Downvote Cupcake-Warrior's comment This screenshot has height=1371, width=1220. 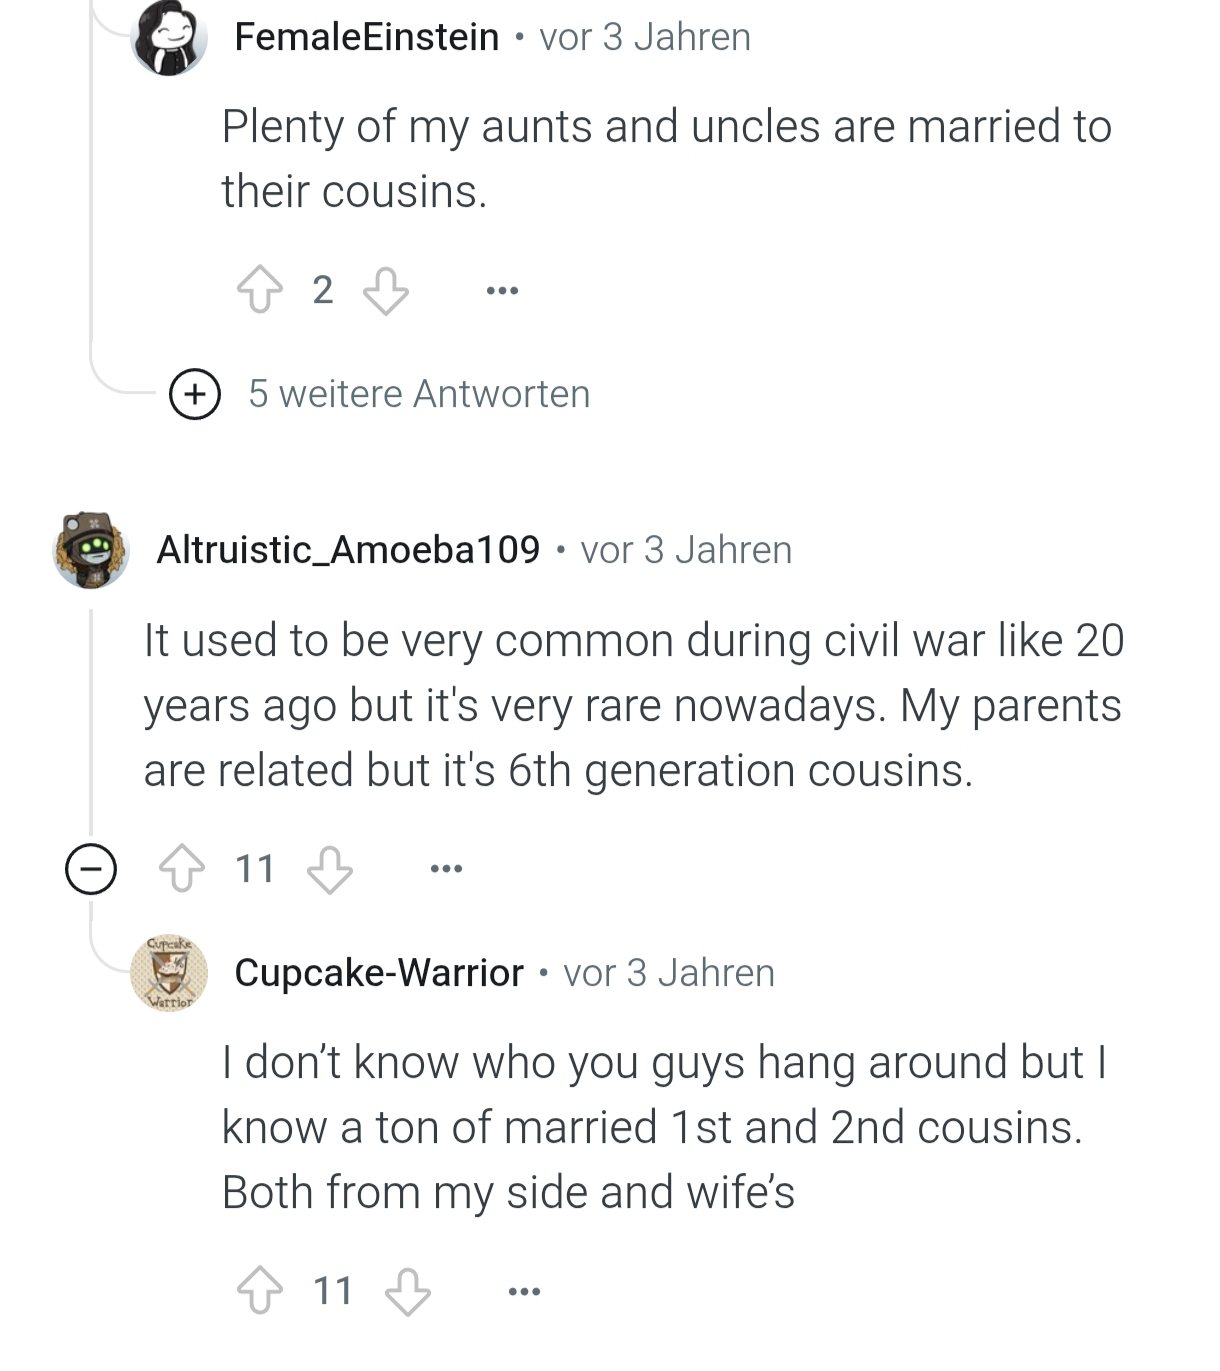point(408,1291)
